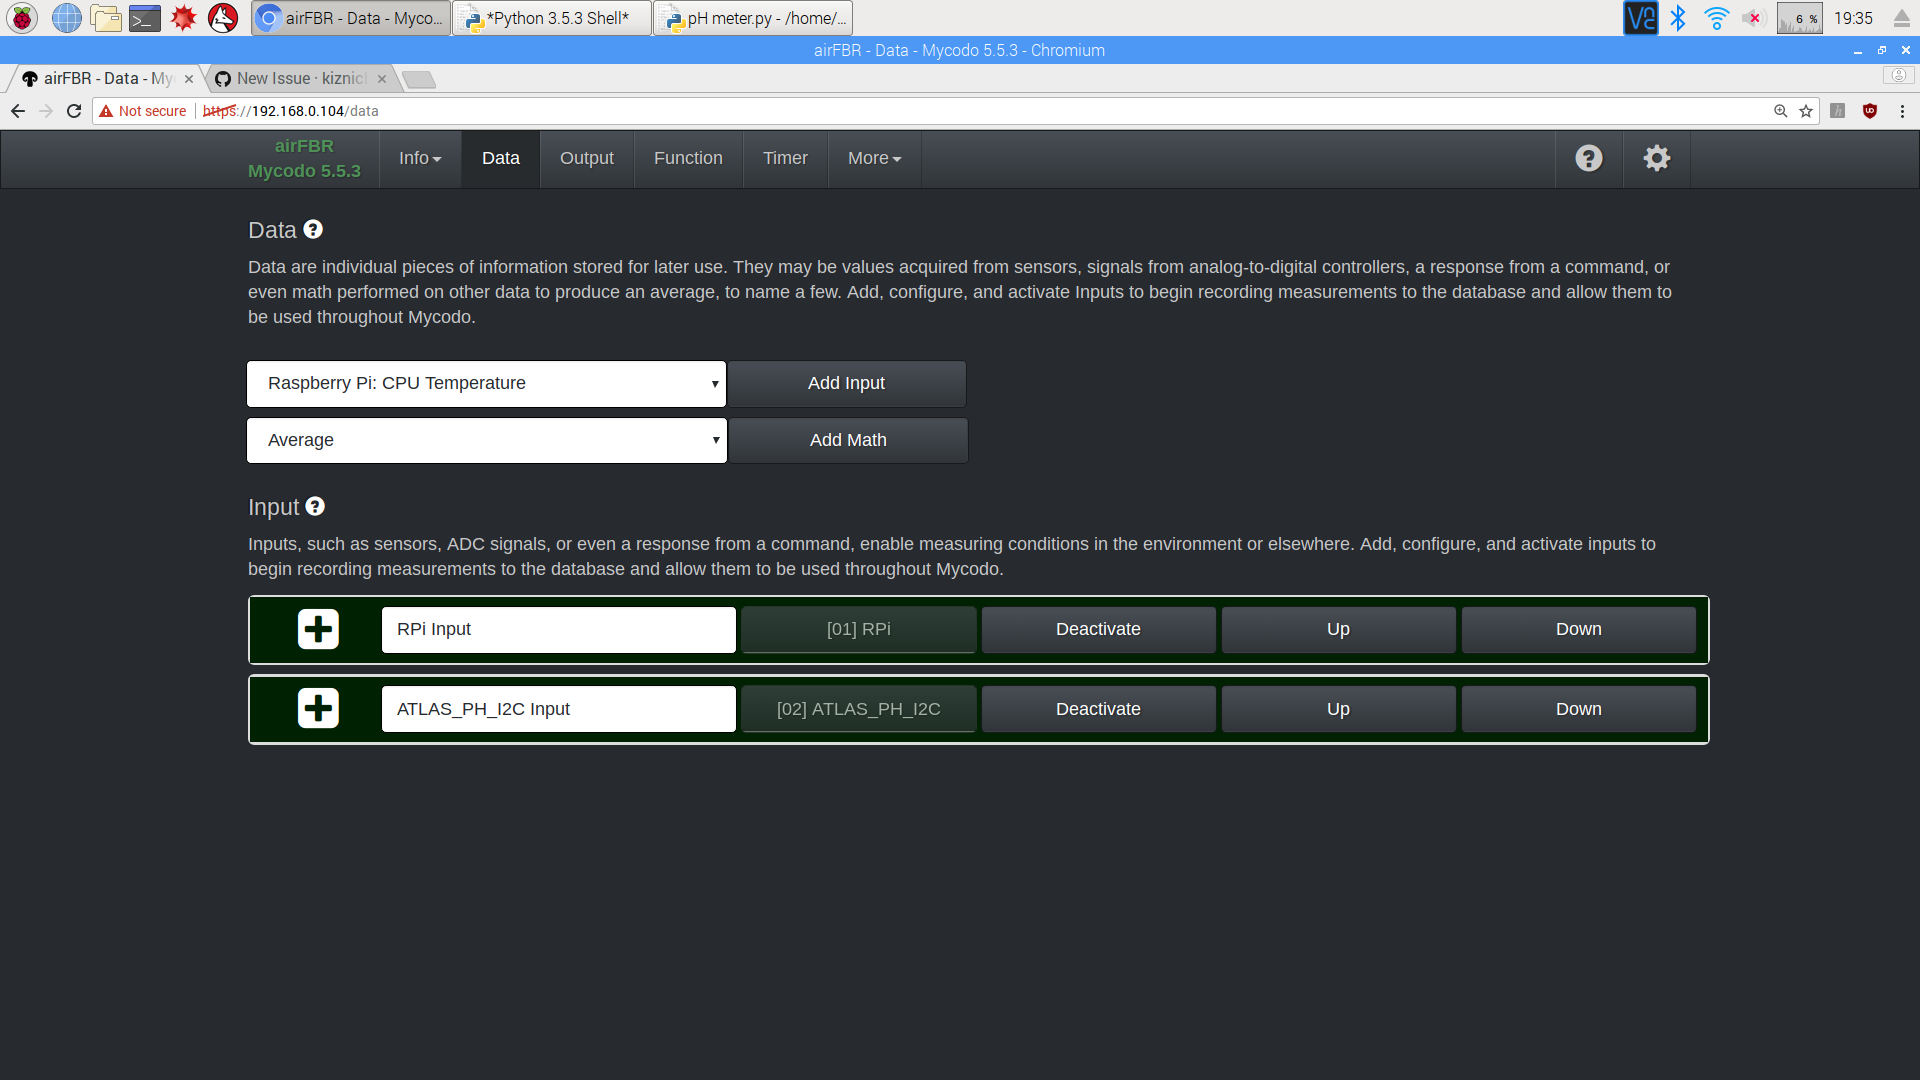Image resolution: width=1920 pixels, height=1080 pixels.
Task: Switch to the Data tab
Action: pyautogui.click(x=501, y=158)
